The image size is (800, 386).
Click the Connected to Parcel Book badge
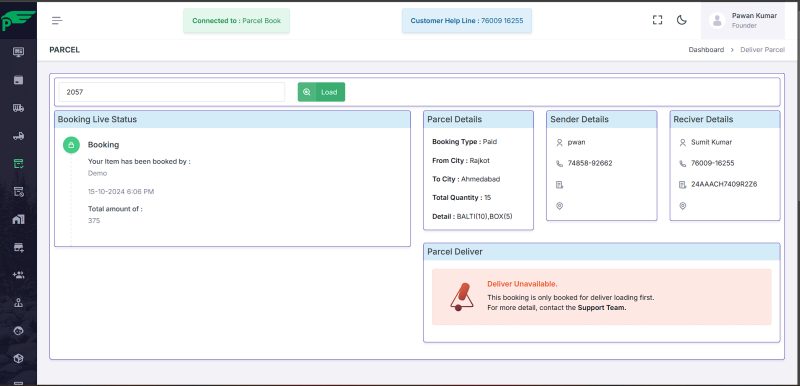(237, 21)
